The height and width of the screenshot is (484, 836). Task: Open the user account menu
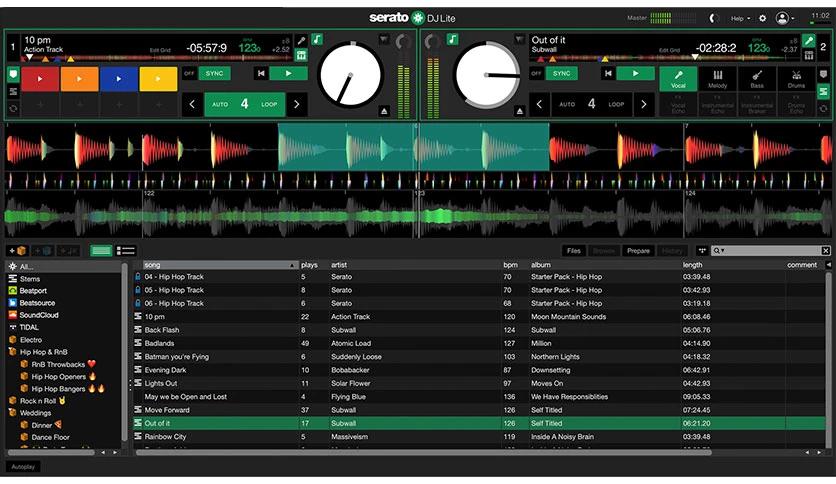(784, 18)
